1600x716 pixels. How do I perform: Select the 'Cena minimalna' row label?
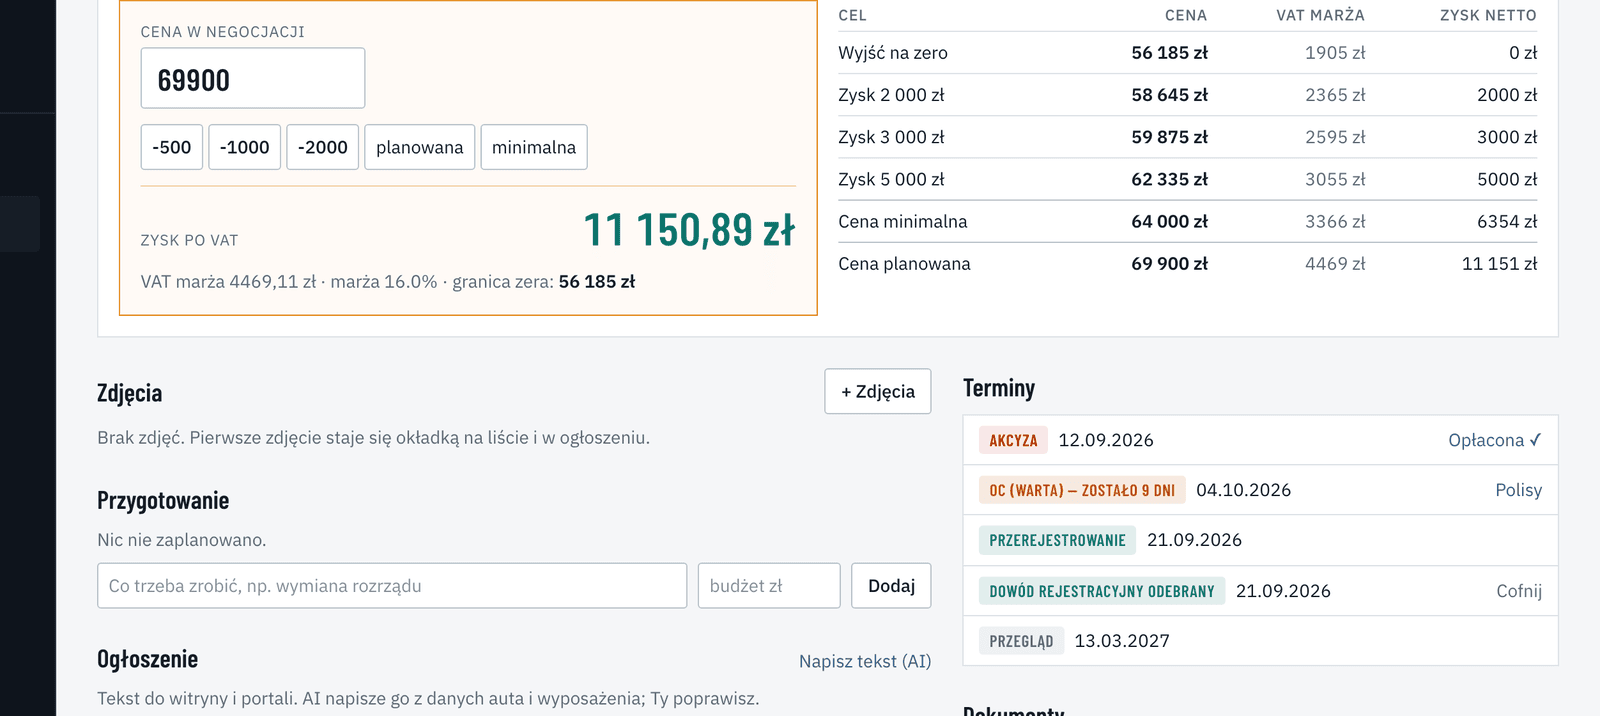click(903, 221)
